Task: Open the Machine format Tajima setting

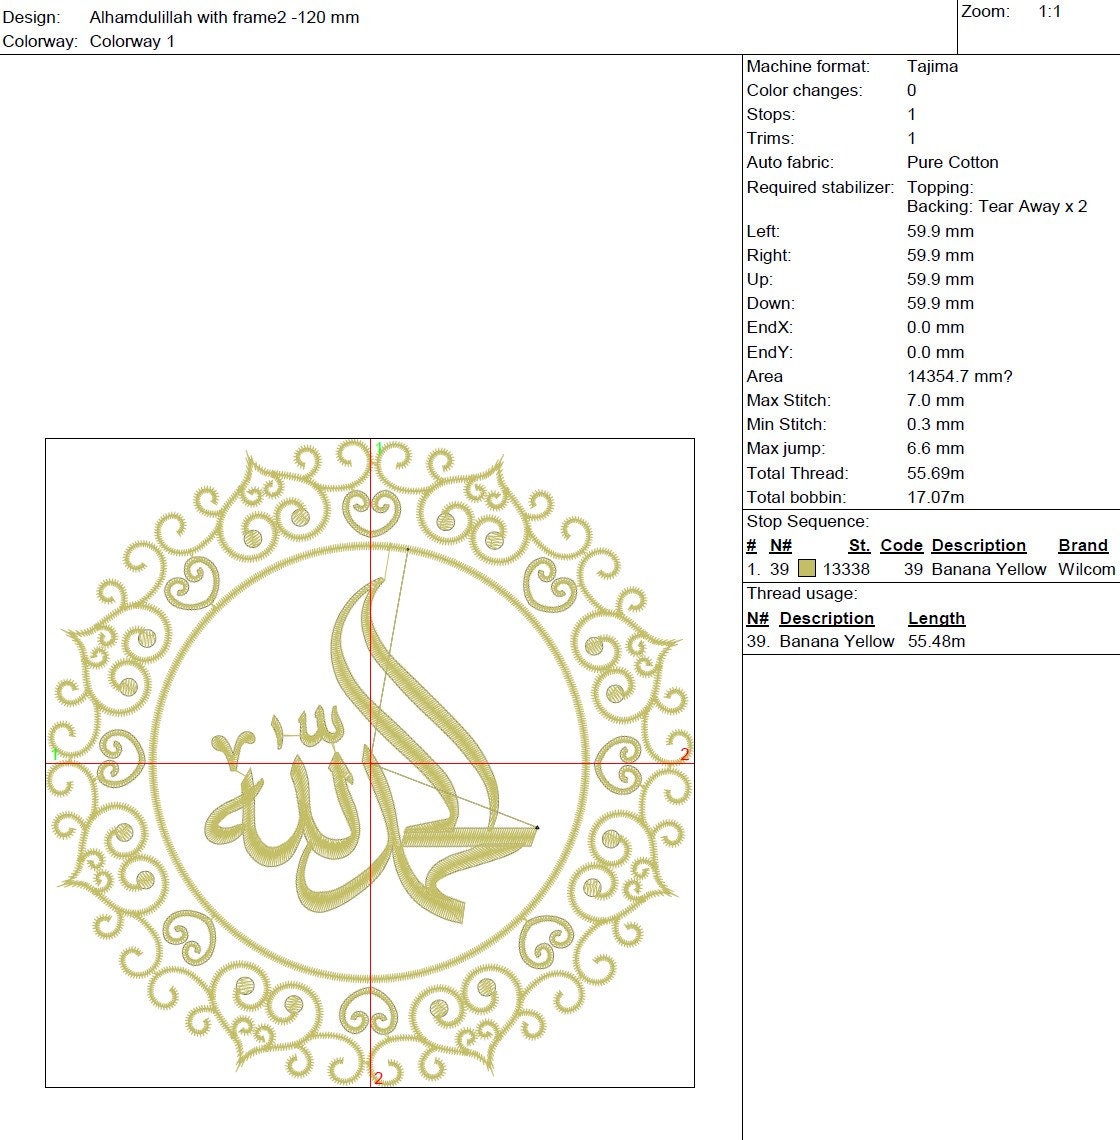Action: (x=931, y=66)
